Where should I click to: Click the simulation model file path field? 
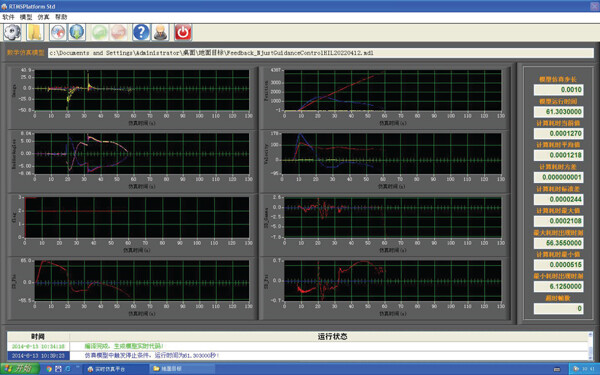point(321,53)
